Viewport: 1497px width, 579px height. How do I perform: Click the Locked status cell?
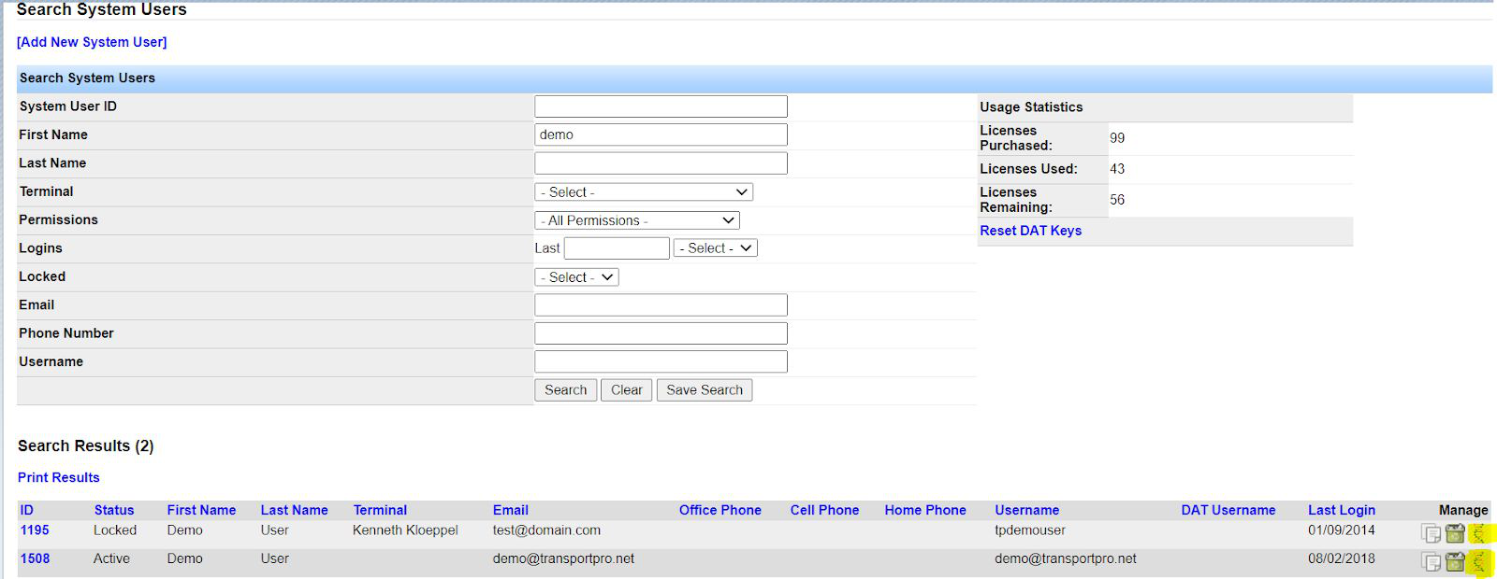[115, 530]
